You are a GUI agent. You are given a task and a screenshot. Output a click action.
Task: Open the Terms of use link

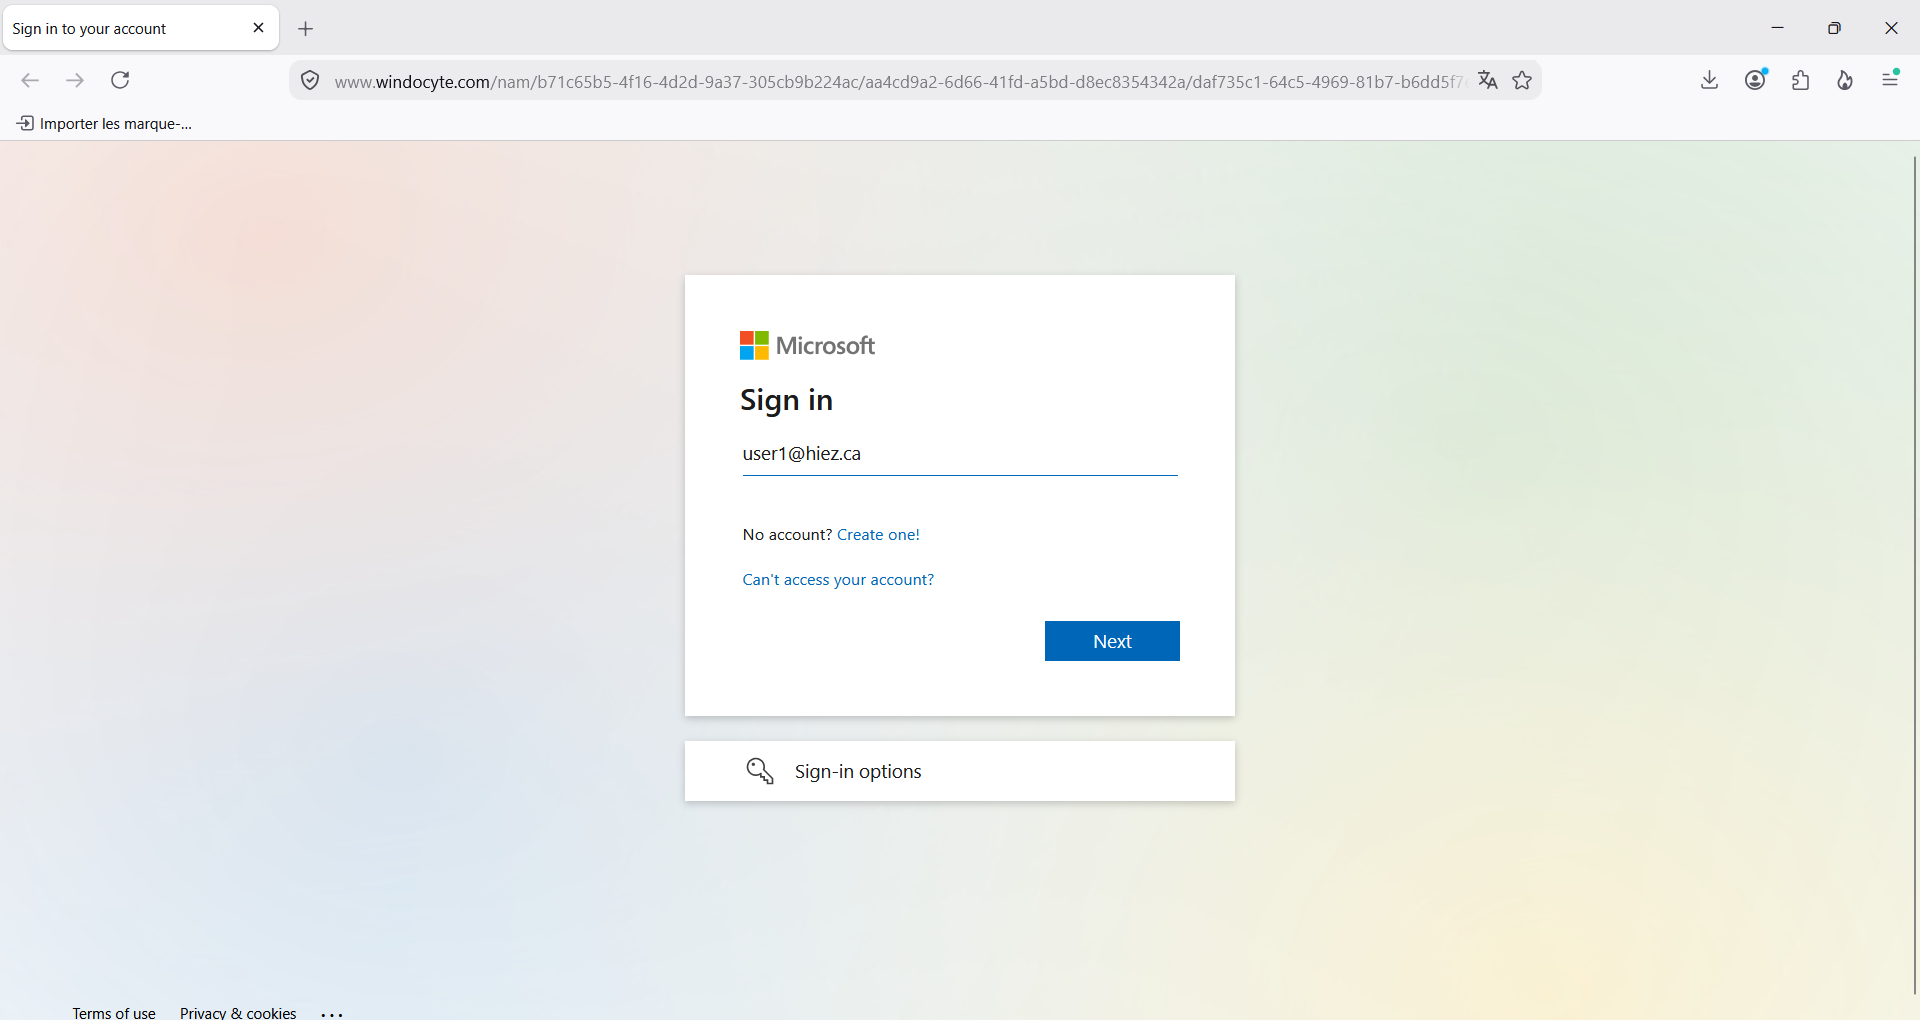[114, 1013]
